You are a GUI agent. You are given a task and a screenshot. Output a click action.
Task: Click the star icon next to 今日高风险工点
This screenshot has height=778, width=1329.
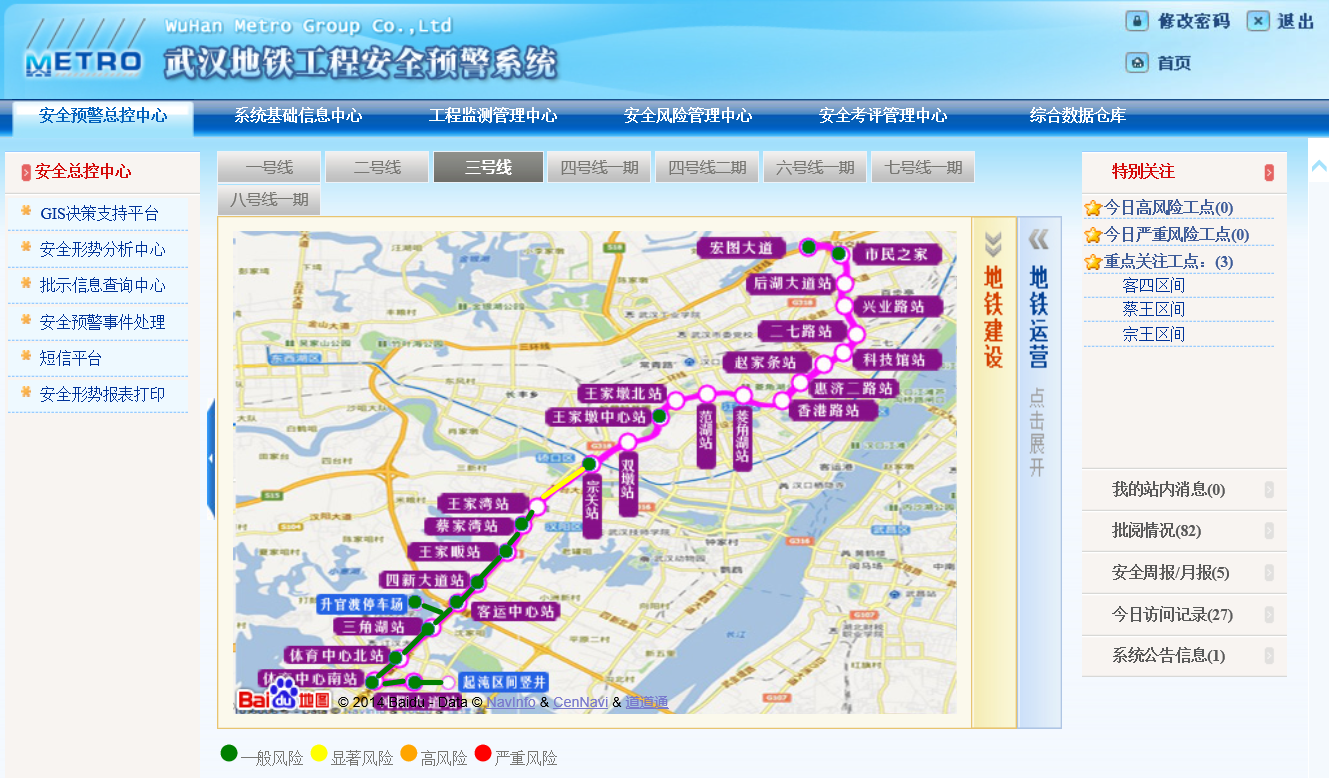coord(1093,208)
